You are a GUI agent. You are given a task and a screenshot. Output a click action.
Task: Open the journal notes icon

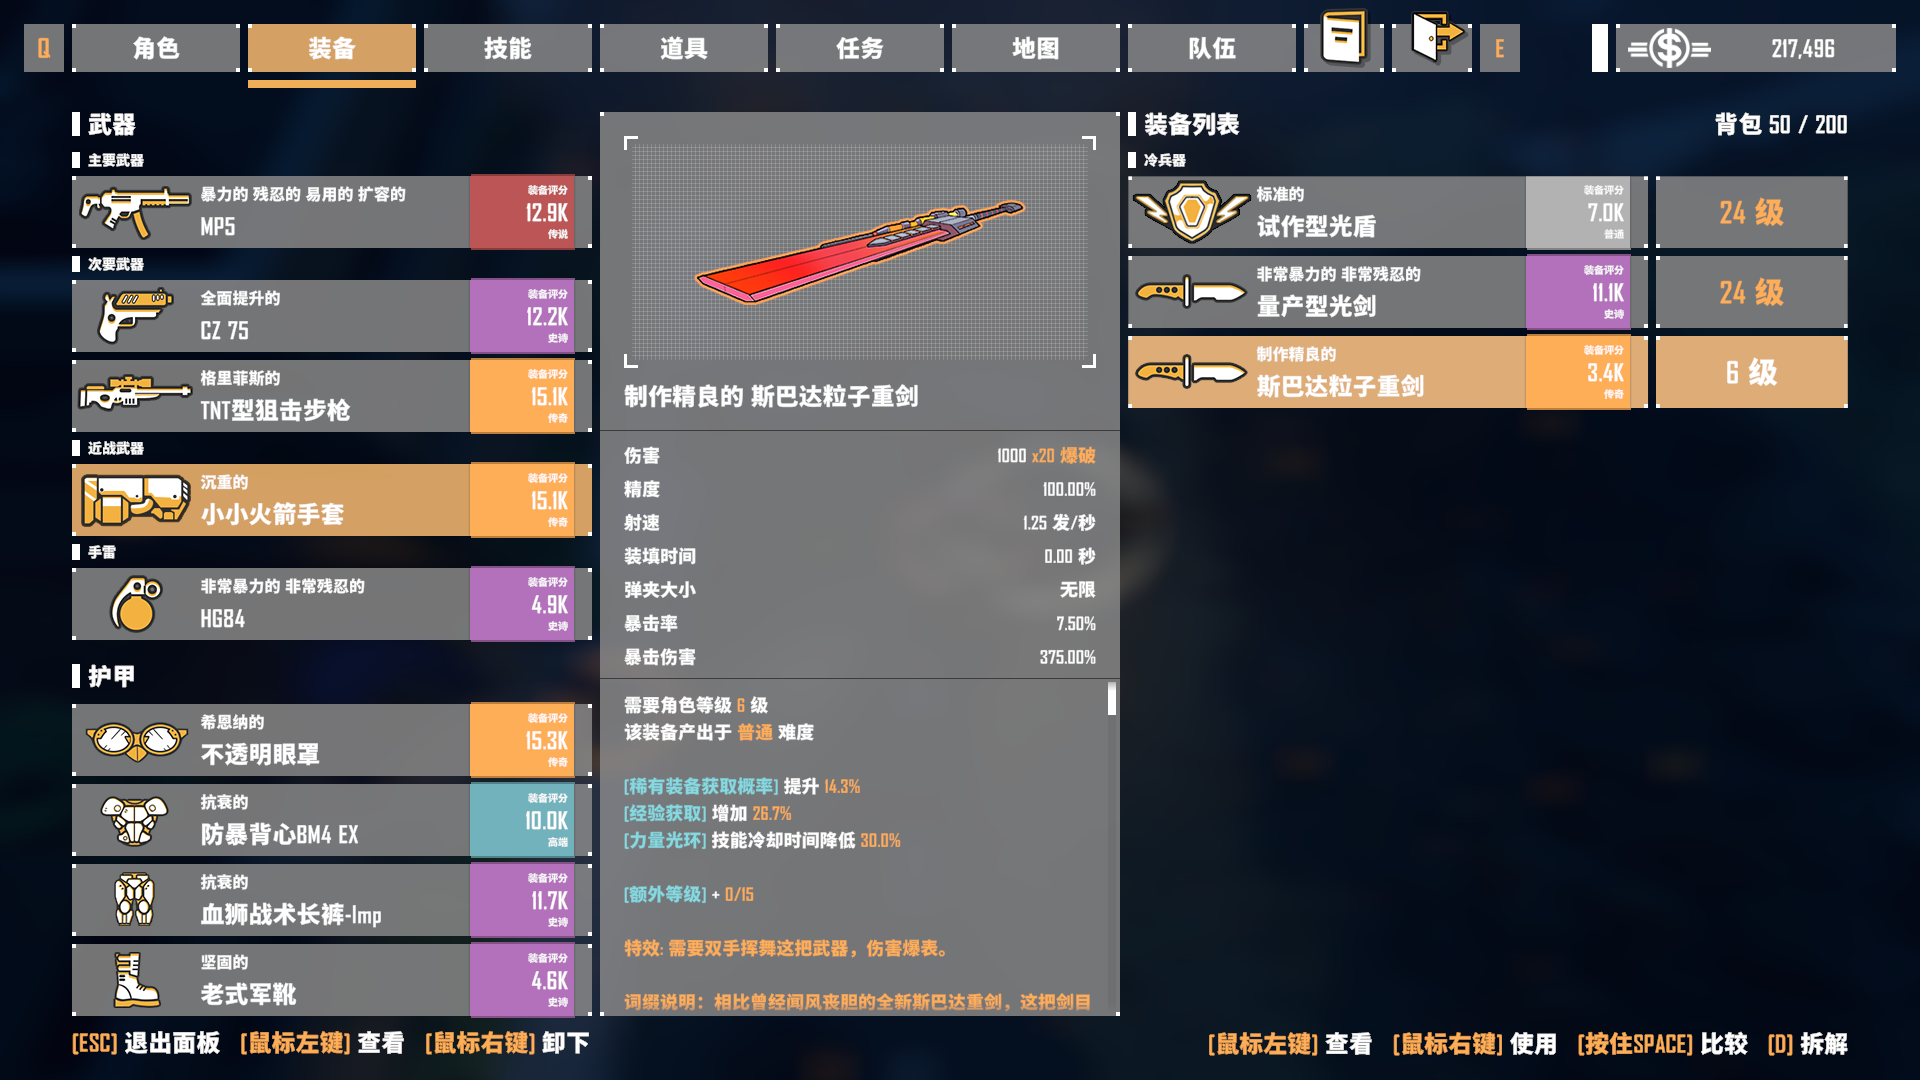[1344, 40]
